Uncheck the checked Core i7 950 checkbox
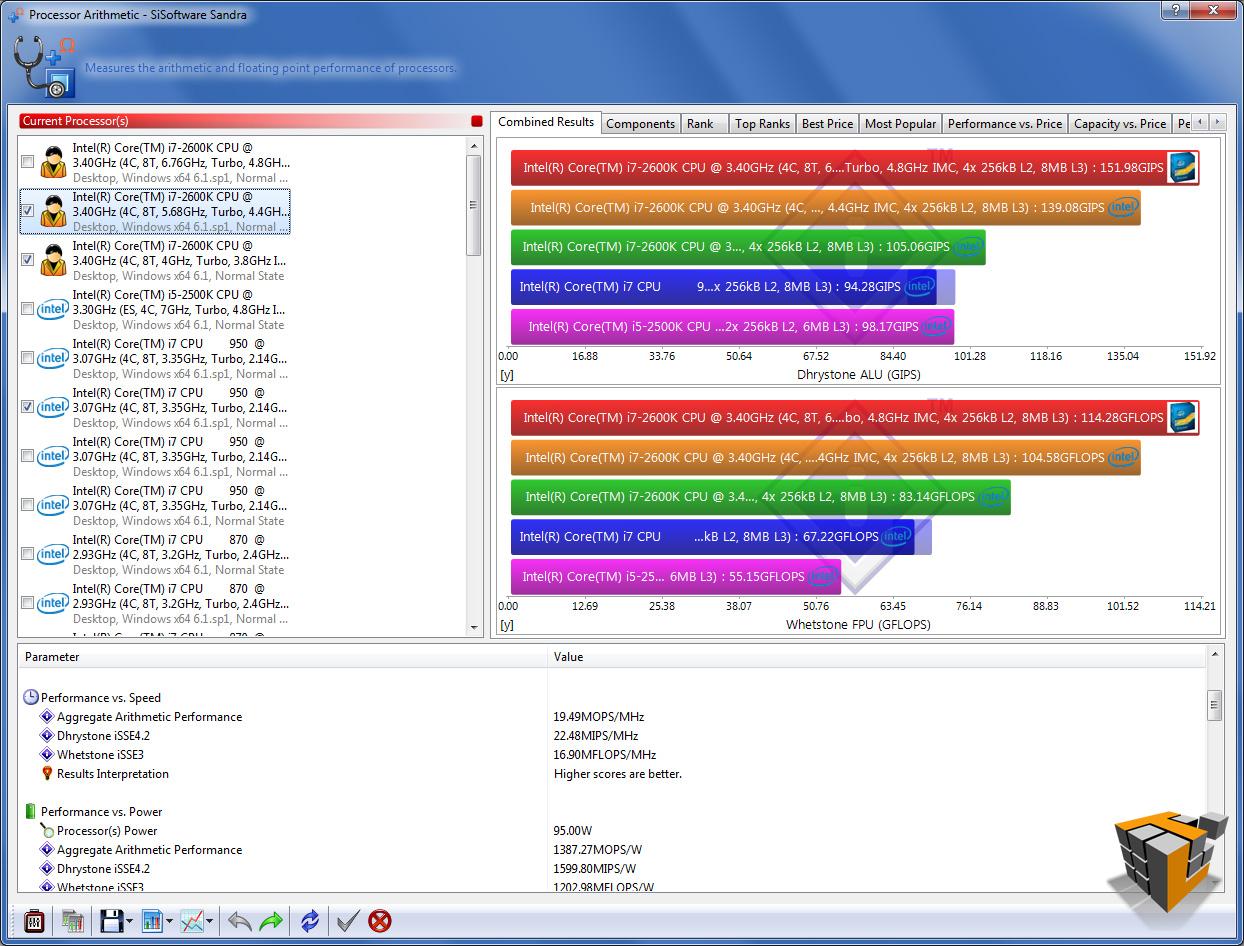Viewport: 1244px width, 946px height. [x=28, y=407]
